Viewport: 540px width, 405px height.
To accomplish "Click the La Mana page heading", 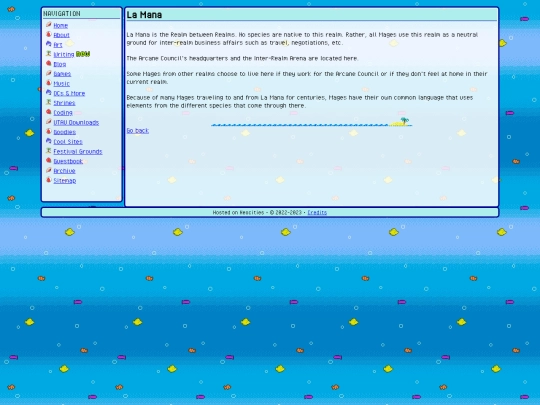I will 144,15.
